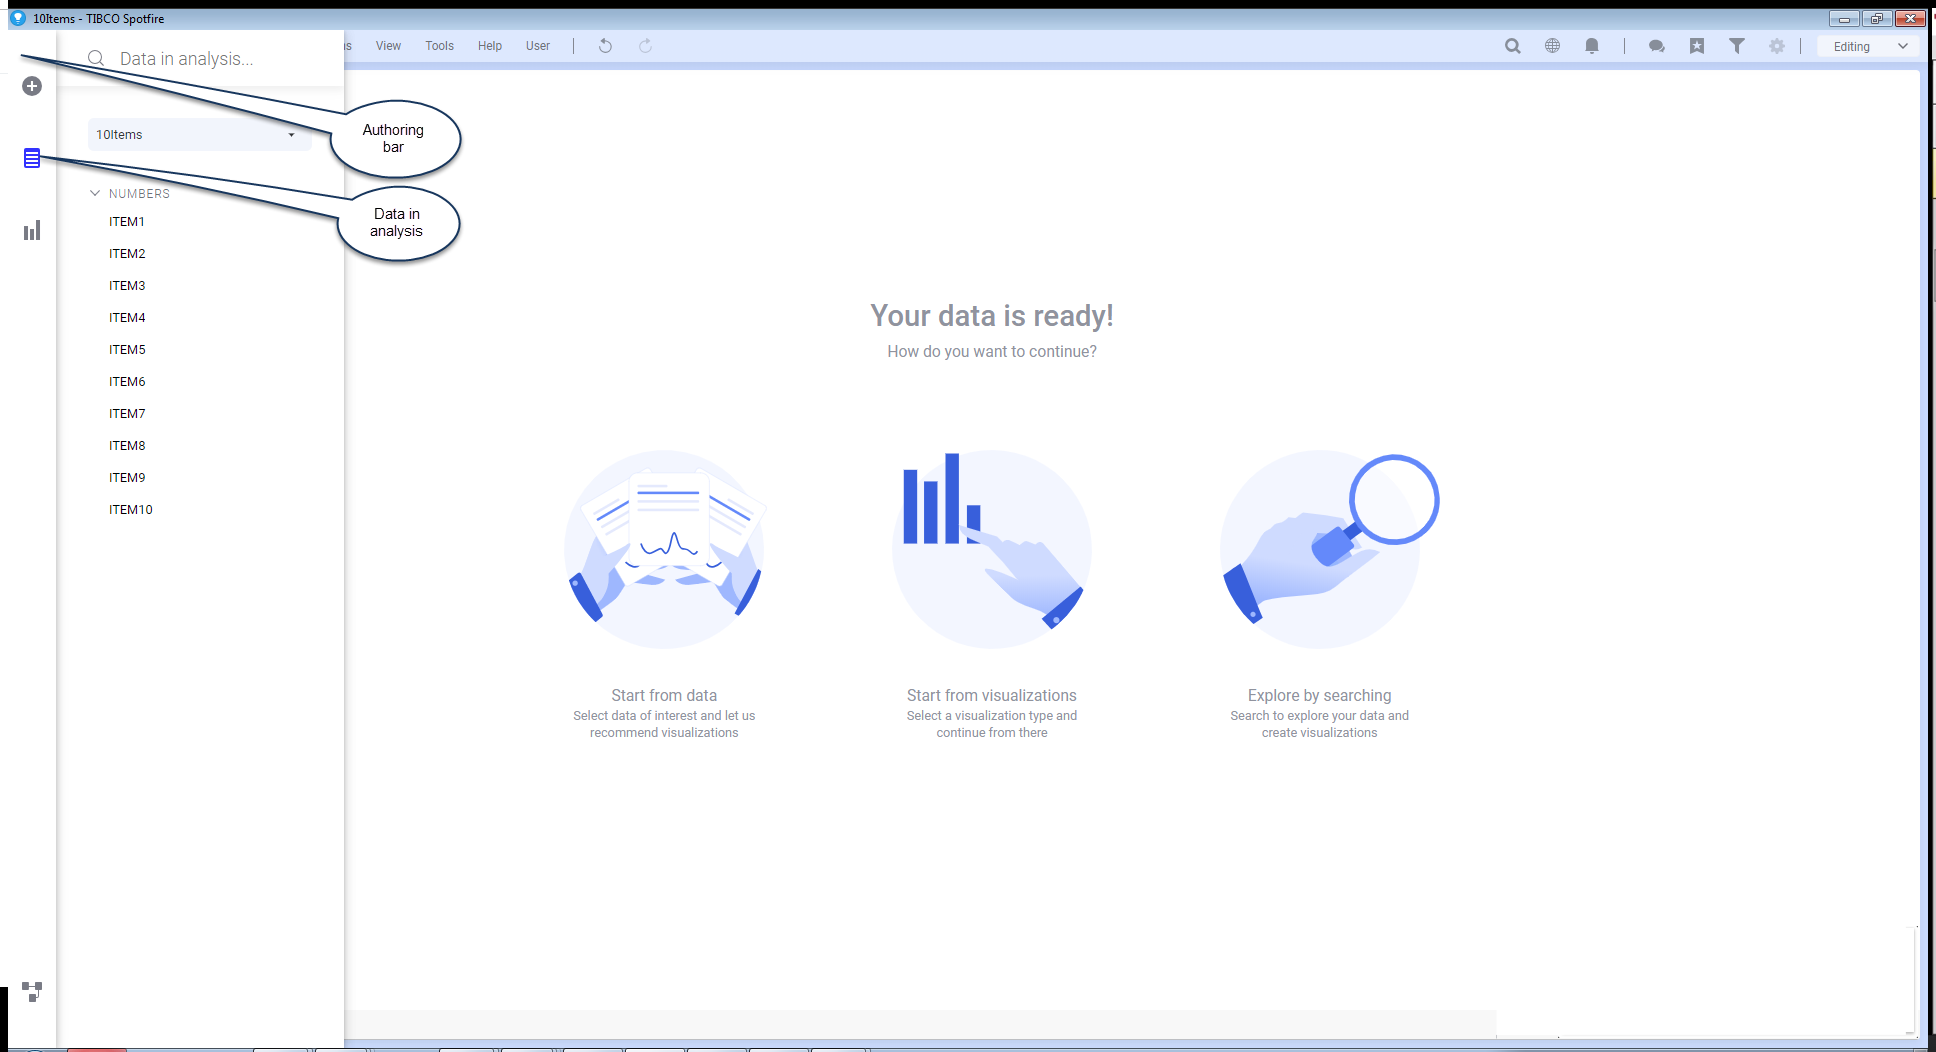Image resolution: width=1936 pixels, height=1052 pixels.
Task: Select column ITEM2
Action: 127,254
